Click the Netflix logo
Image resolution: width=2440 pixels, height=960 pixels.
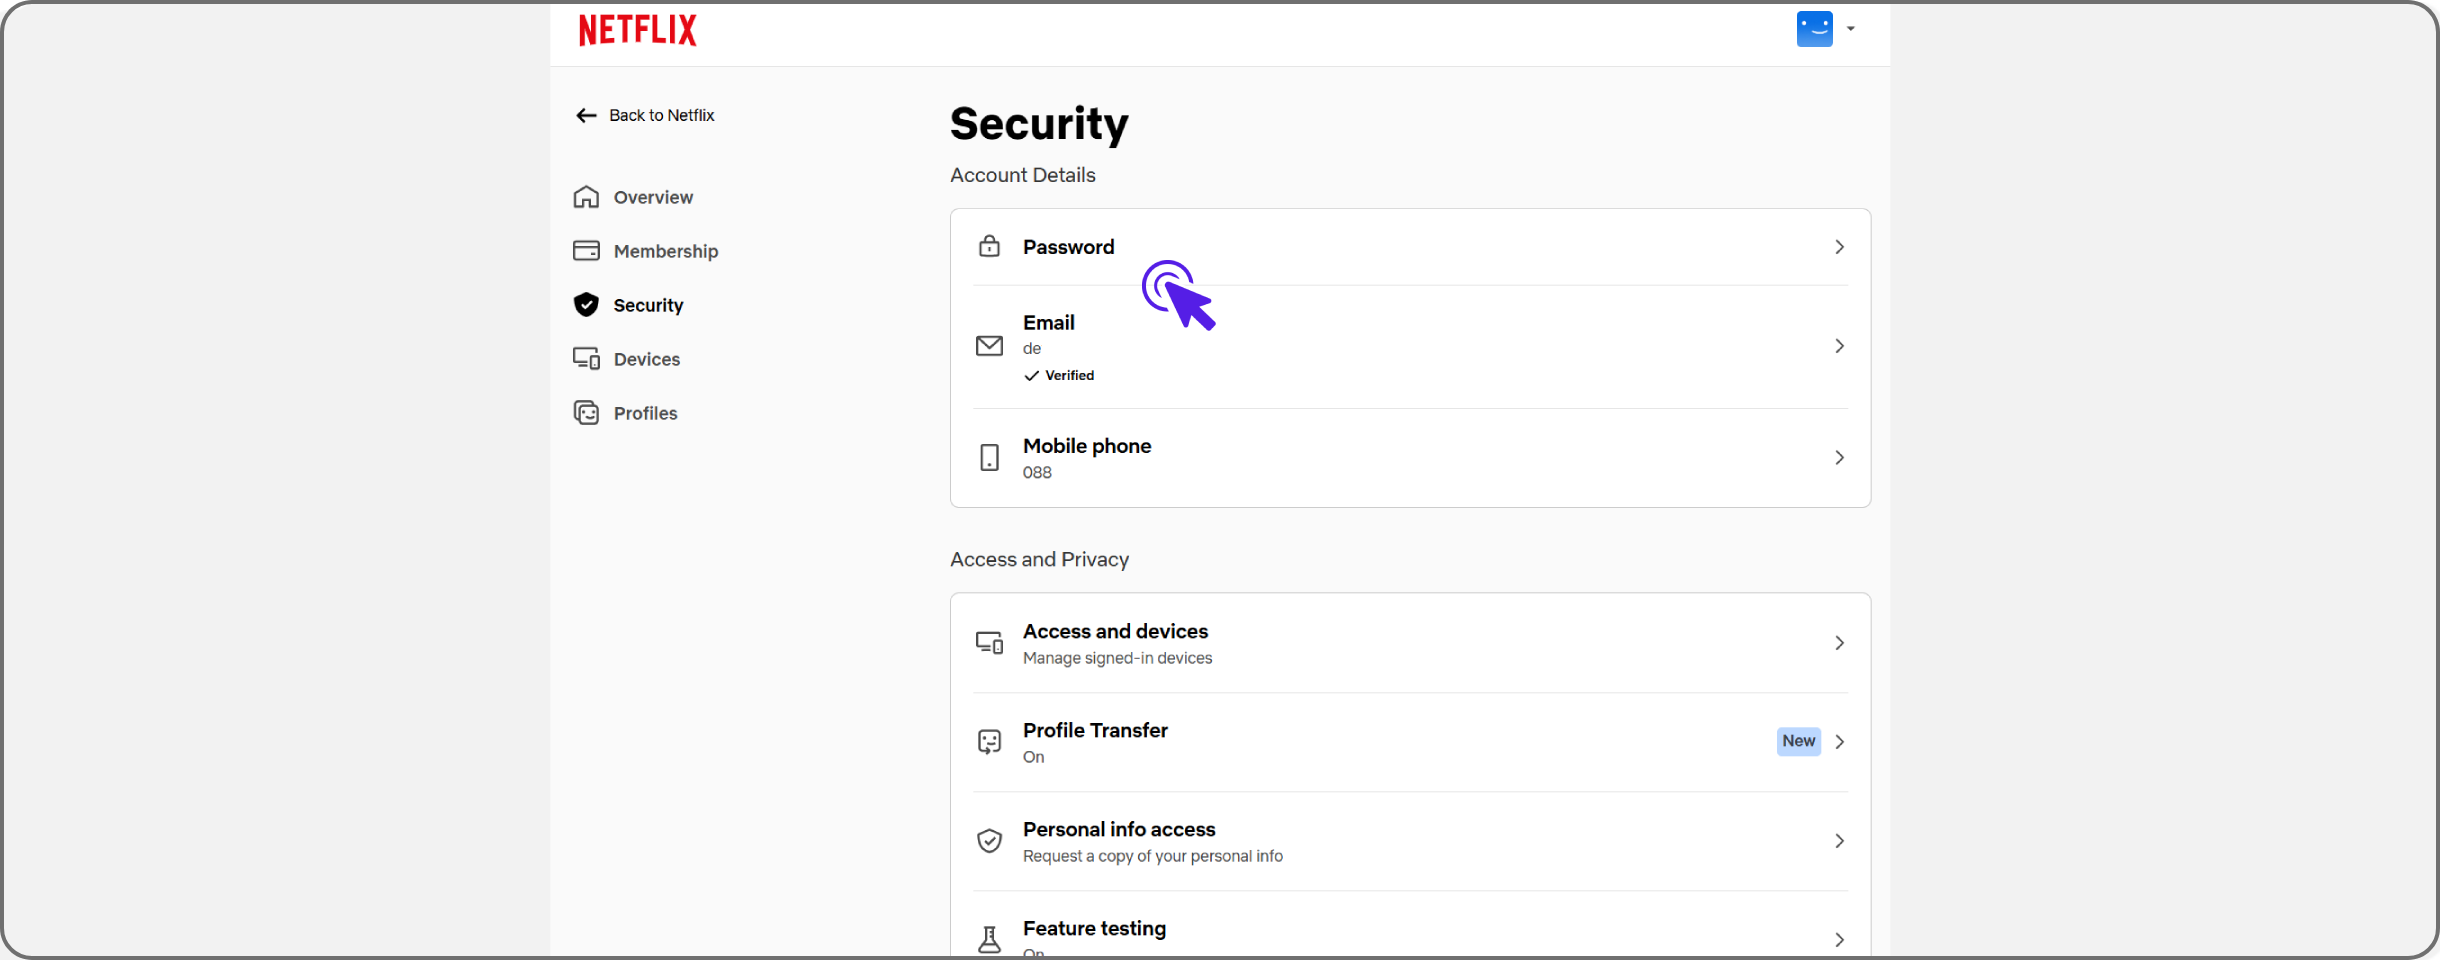(x=637, y=30)
